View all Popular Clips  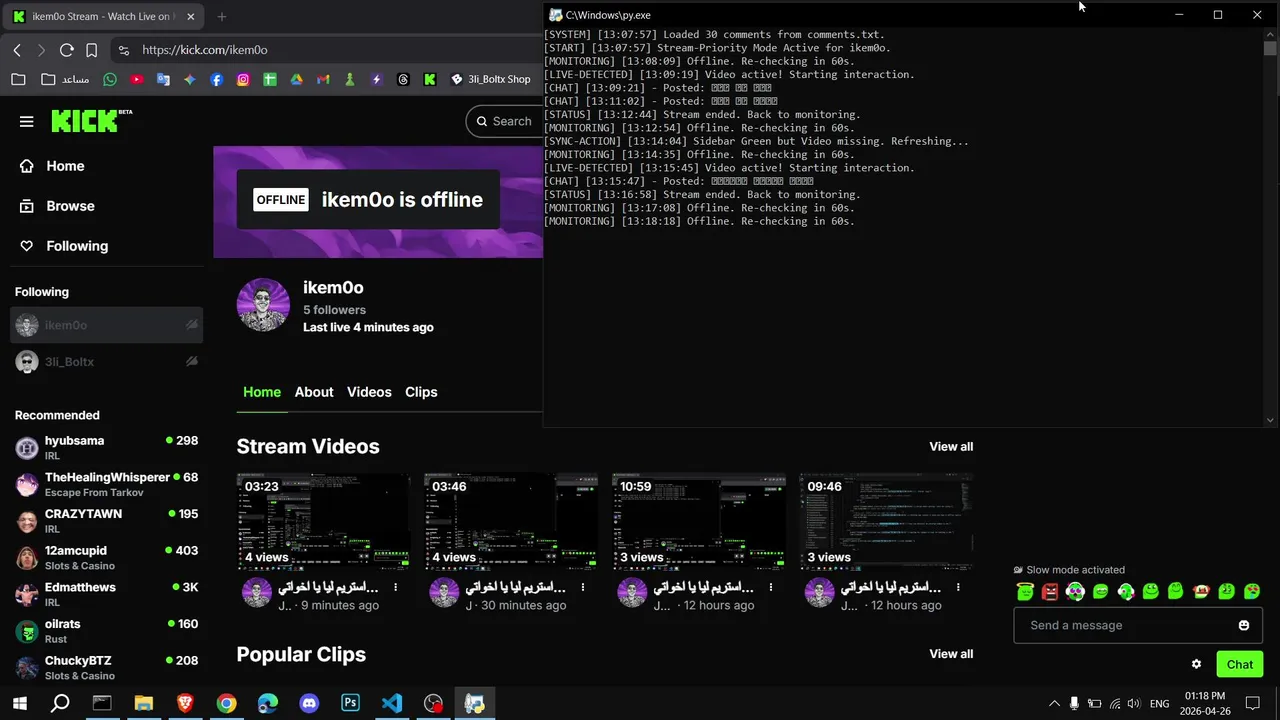951,654
